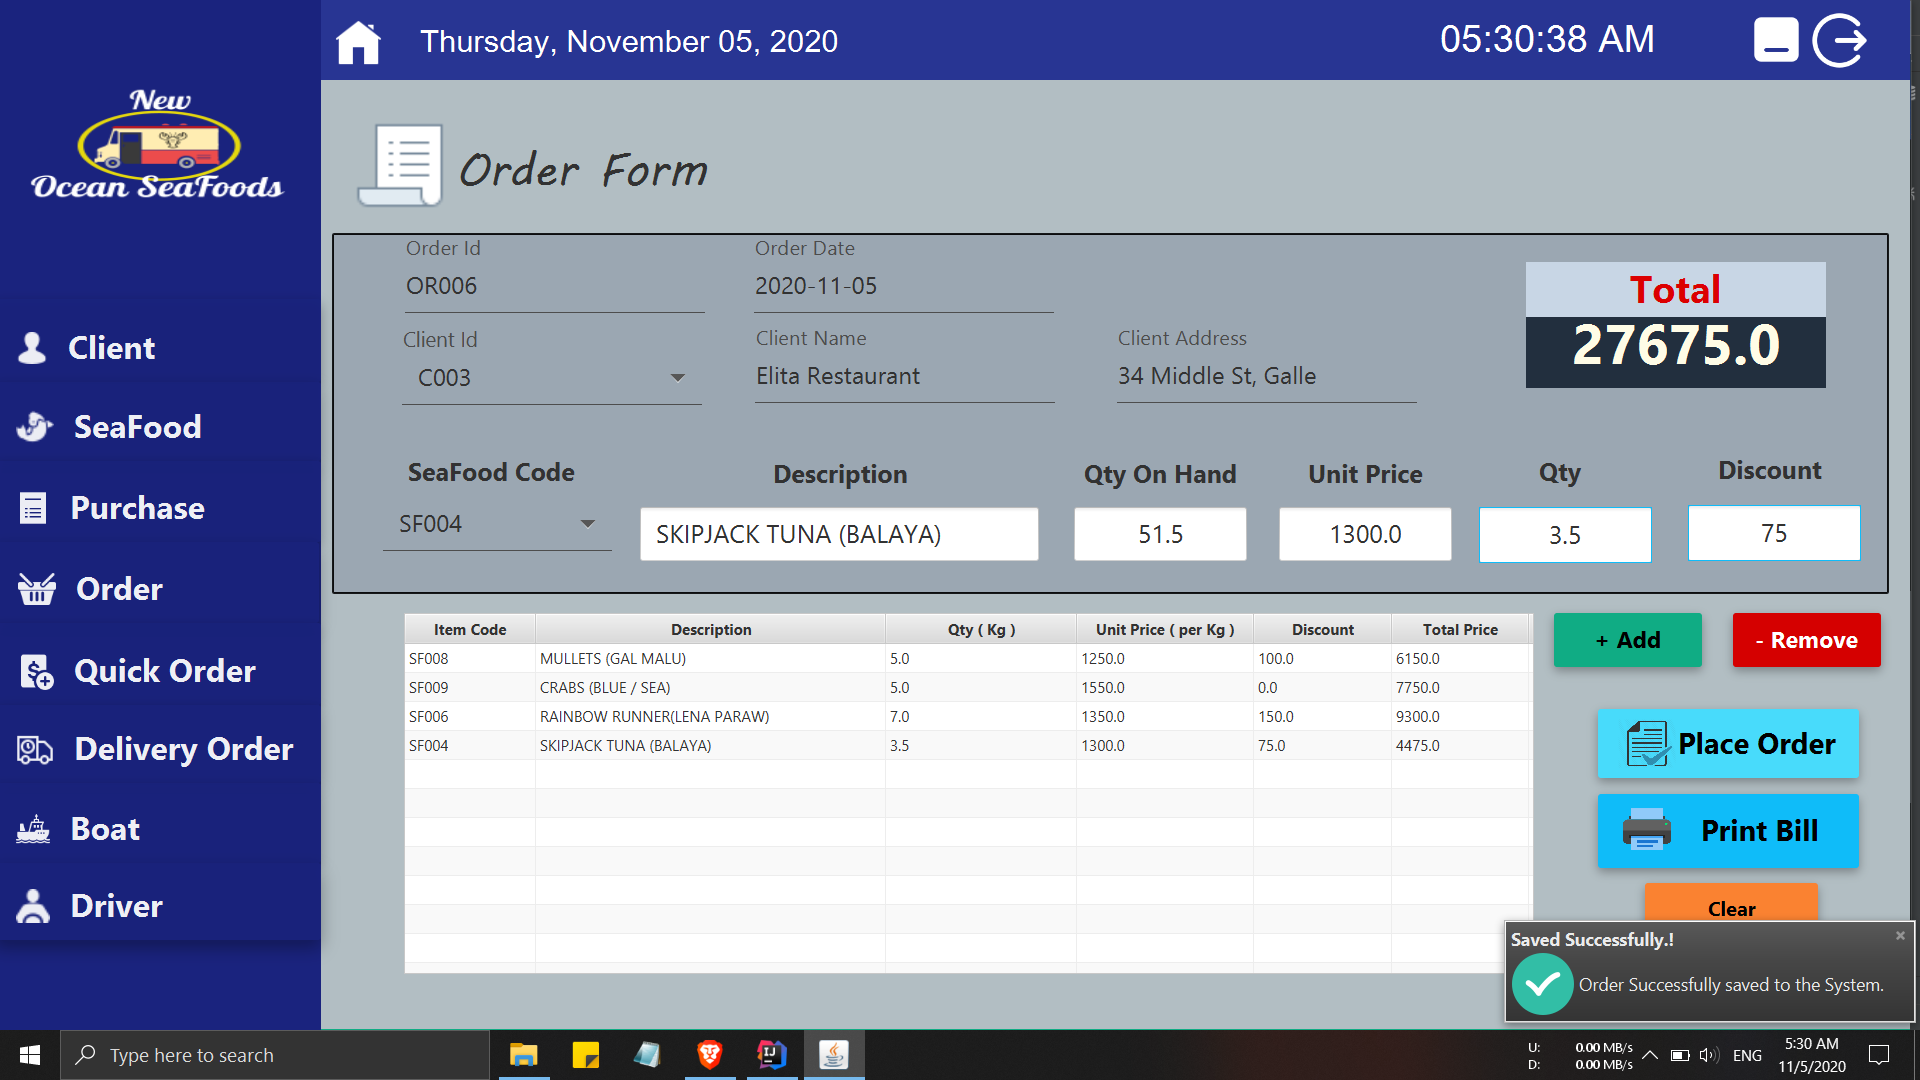Image resolution: width=1920 pixels, height=1080 pixels.
Task: Click the Purchase ledger icon
Action: pos(32,507)
